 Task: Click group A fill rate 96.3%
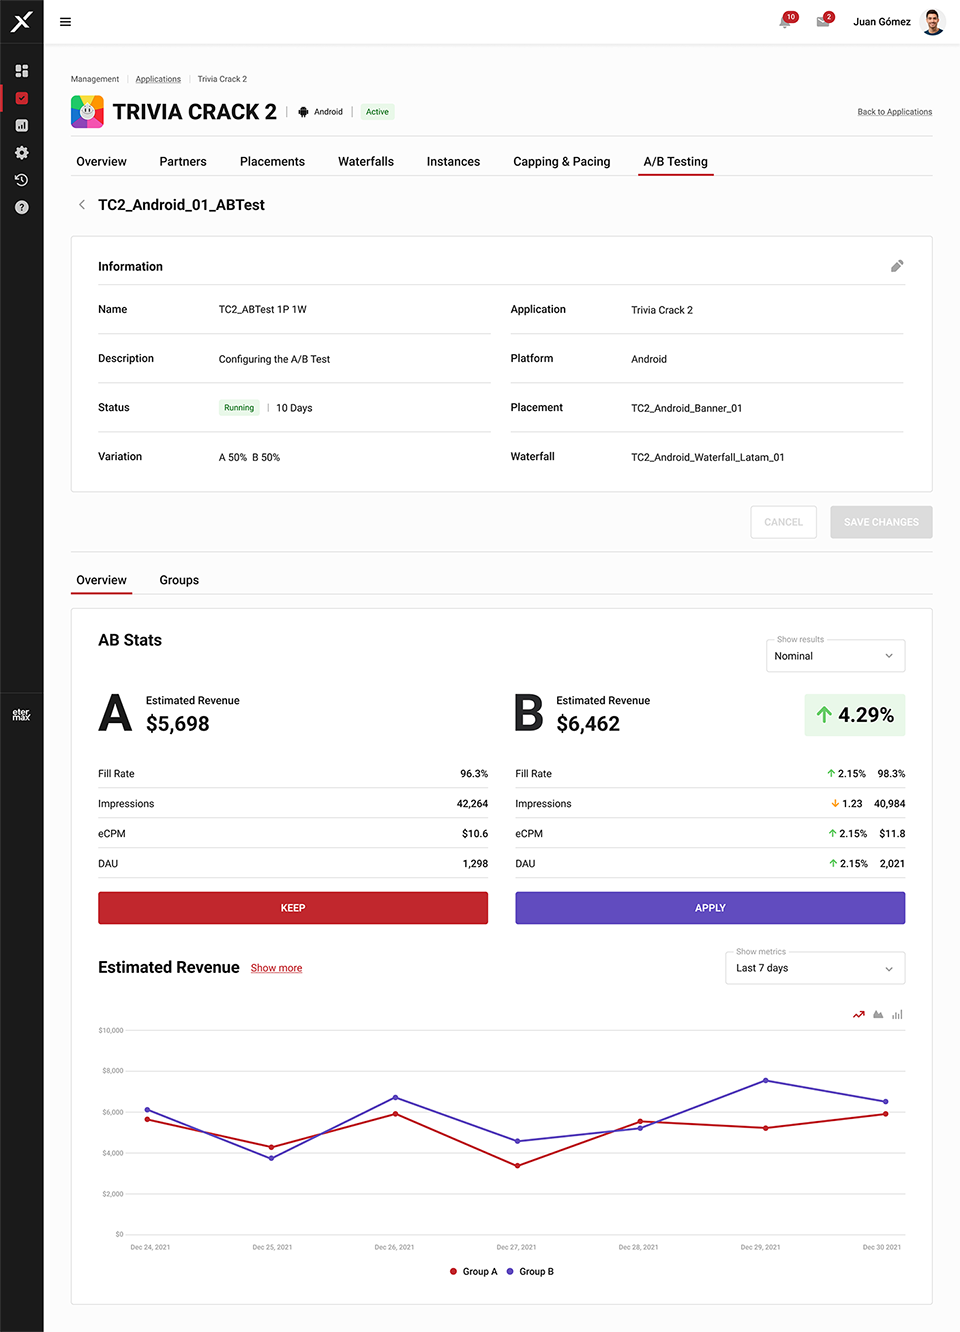(x=474, y=774)
